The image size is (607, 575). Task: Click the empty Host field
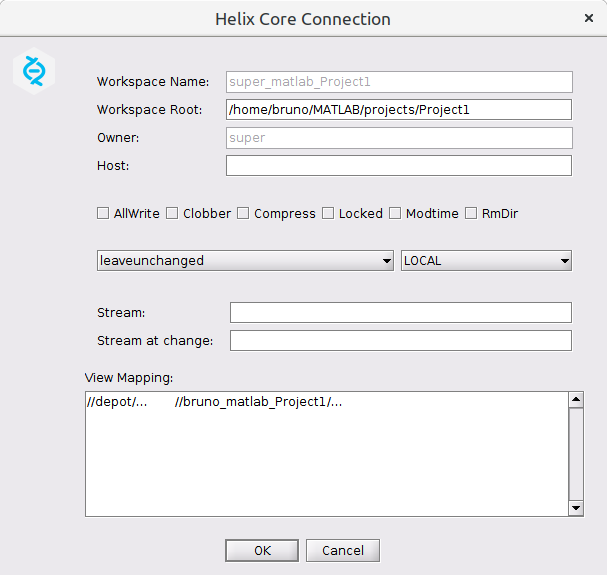pyautogui.click(x=399, y=166)
